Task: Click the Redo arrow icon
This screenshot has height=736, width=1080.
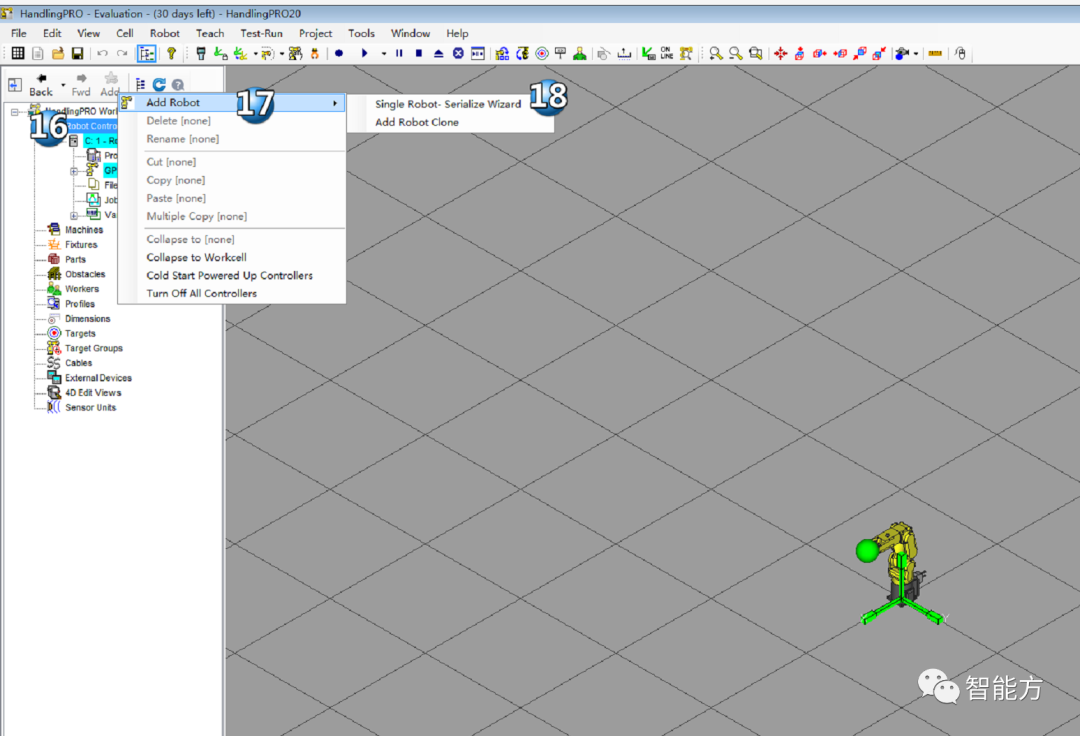Action: [x=122, y=53]
